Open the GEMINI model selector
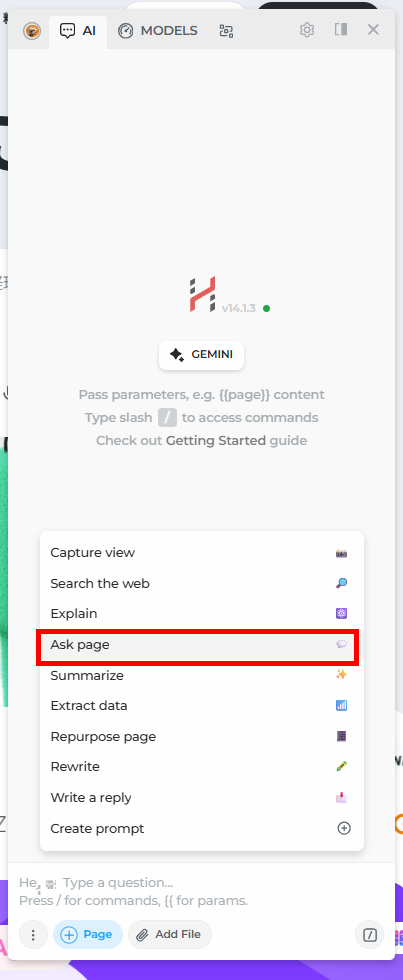Viewport: 403px width, 980px height. 201,355
